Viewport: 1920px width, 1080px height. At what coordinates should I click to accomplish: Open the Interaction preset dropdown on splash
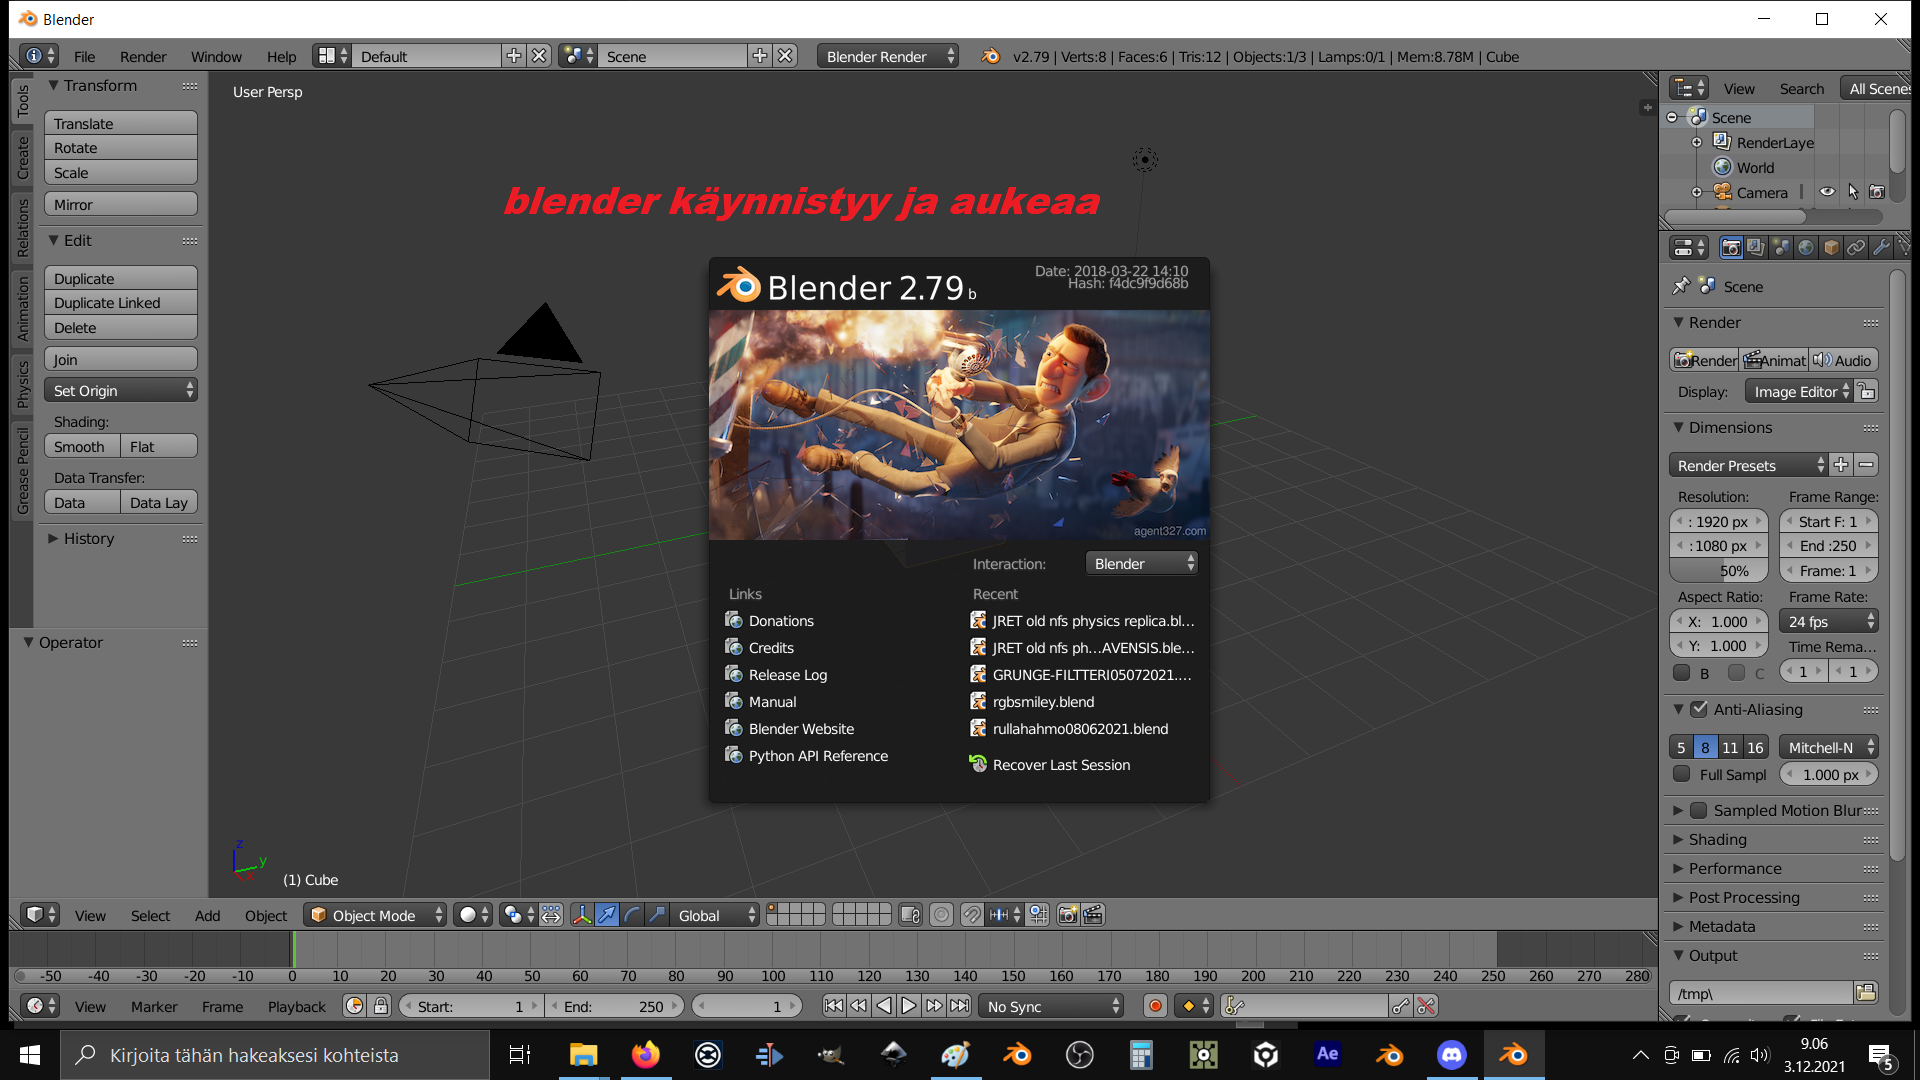pyautogui.click(x=1141, y=564)
